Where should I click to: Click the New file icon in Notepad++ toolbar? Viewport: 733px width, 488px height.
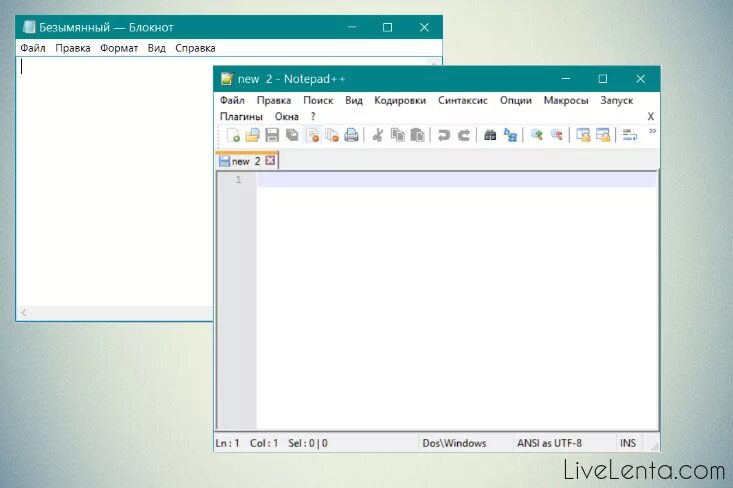tap(232, 135)
